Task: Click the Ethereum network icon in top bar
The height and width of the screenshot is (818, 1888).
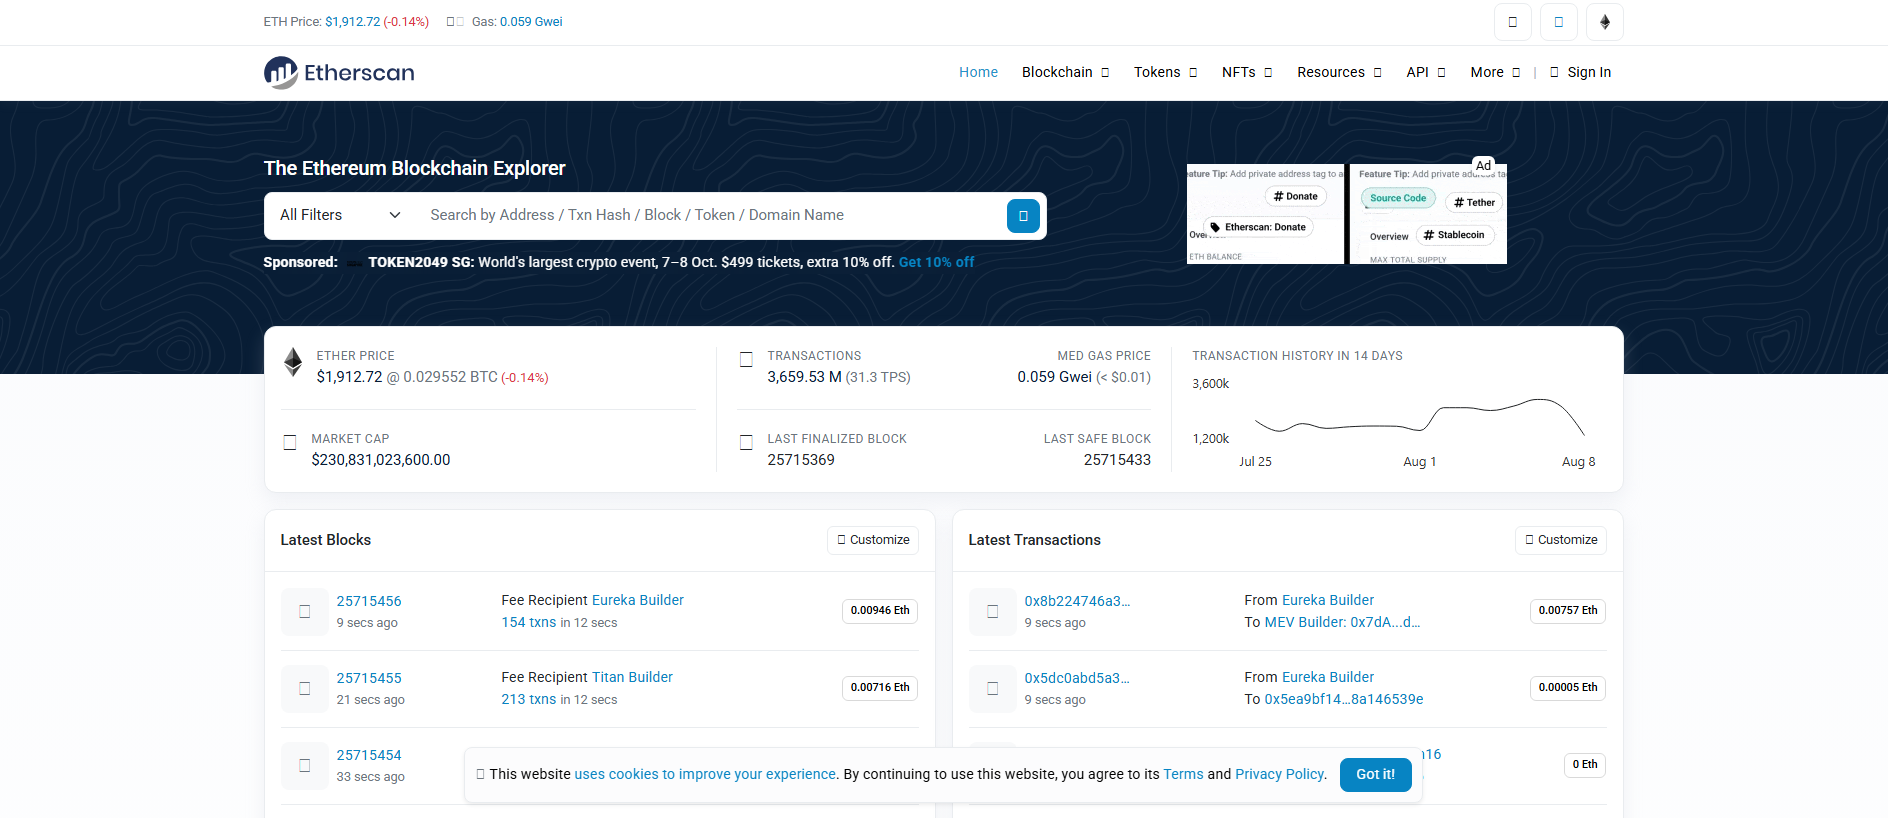Action: pos(1605,22)
